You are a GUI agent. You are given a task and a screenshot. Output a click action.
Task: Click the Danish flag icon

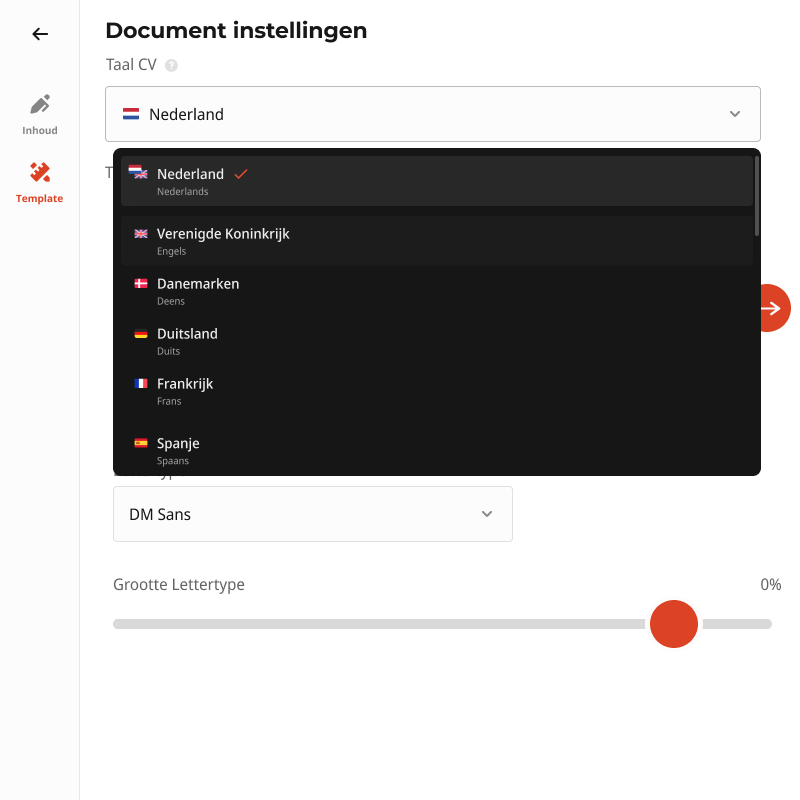click(141, 284)
